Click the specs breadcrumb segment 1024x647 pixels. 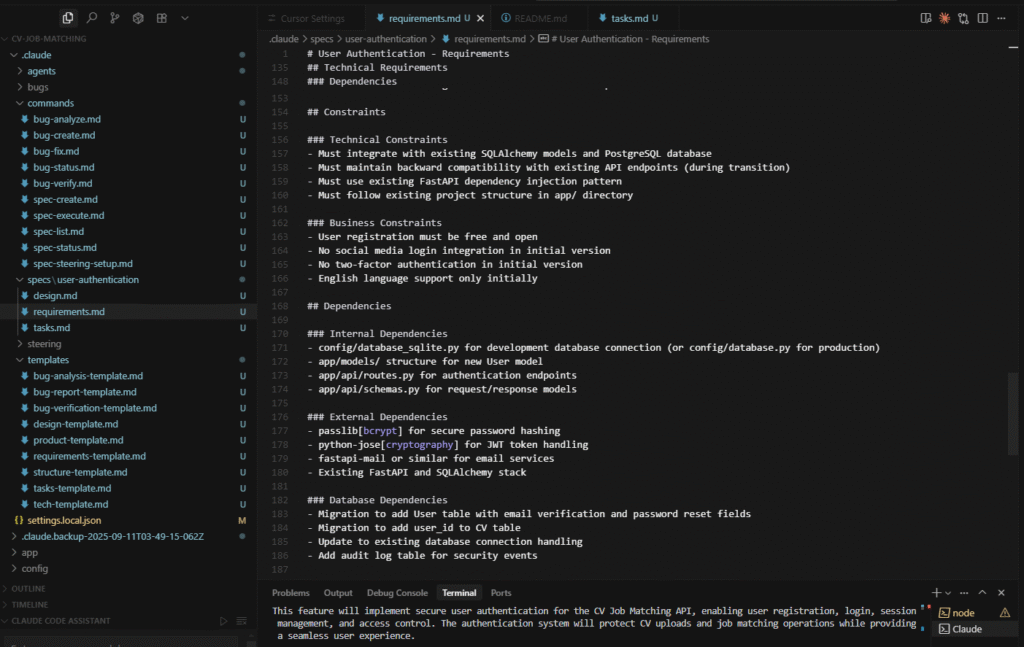pos(321,39)
